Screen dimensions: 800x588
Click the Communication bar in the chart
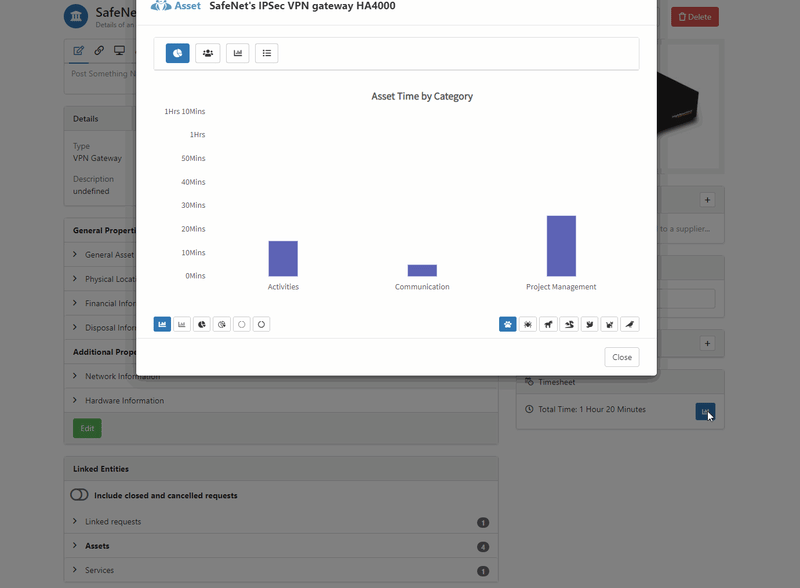pos(422,271)
